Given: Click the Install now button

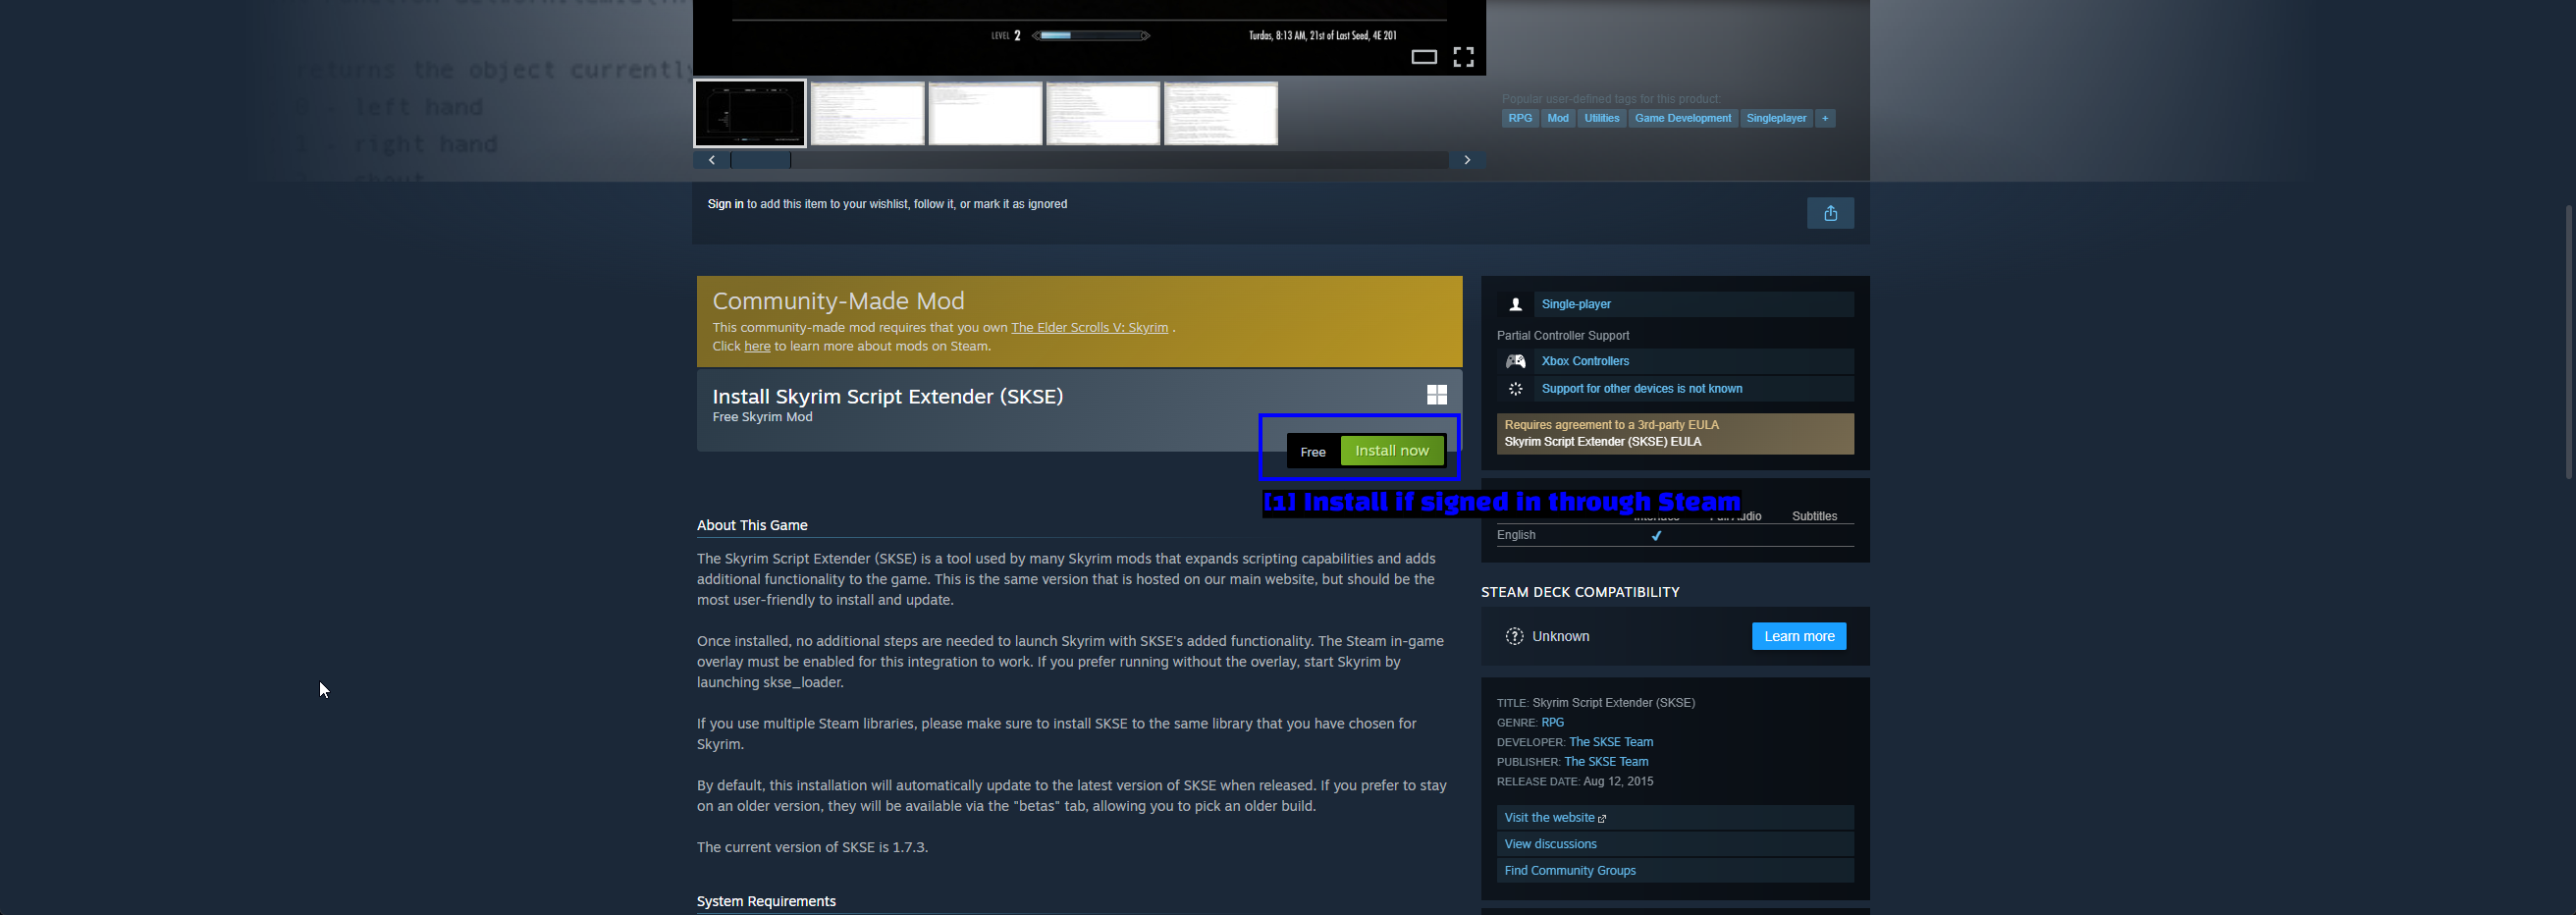Looking at the screenshot, I should [1391, 451].
